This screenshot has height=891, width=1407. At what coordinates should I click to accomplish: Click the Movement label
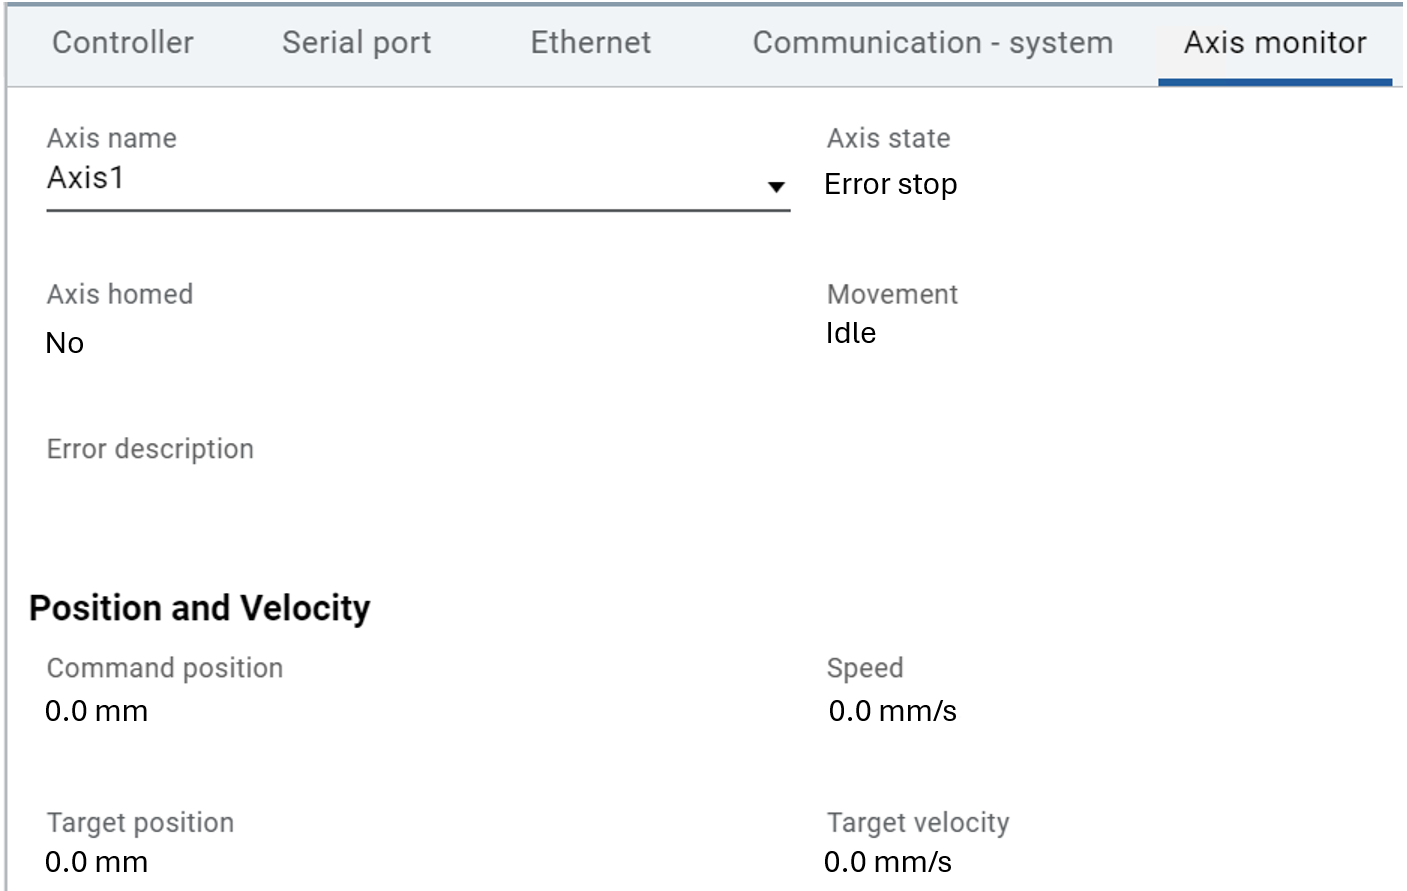click(892, 294)
